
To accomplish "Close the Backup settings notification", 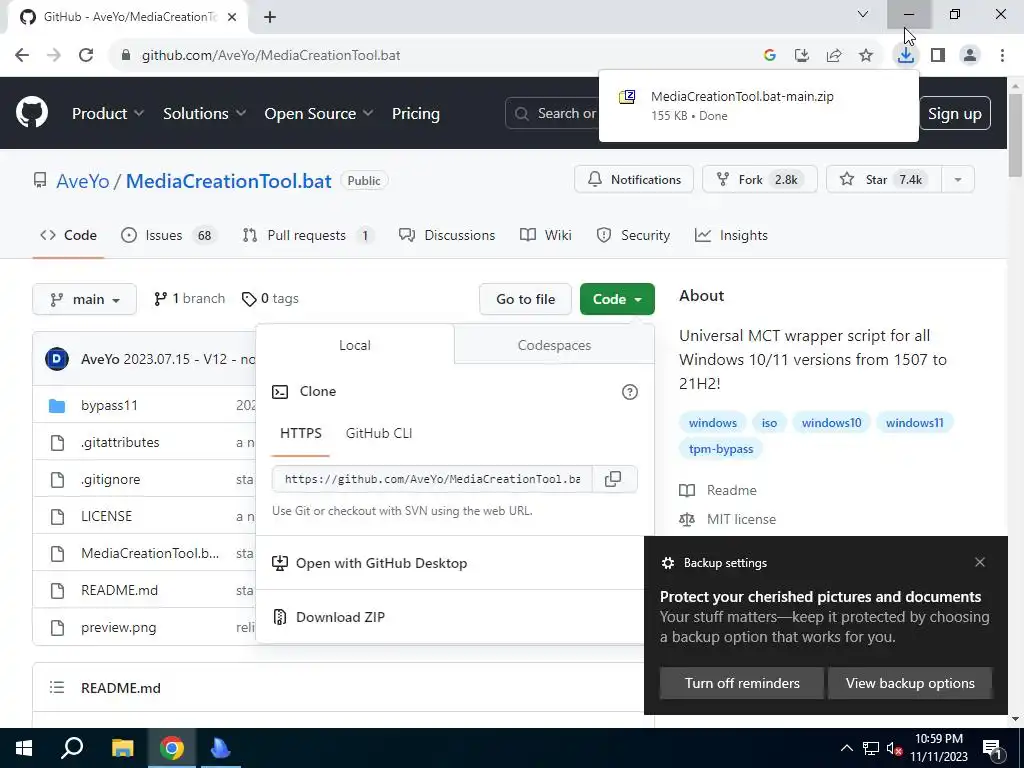I will point(980,562).
